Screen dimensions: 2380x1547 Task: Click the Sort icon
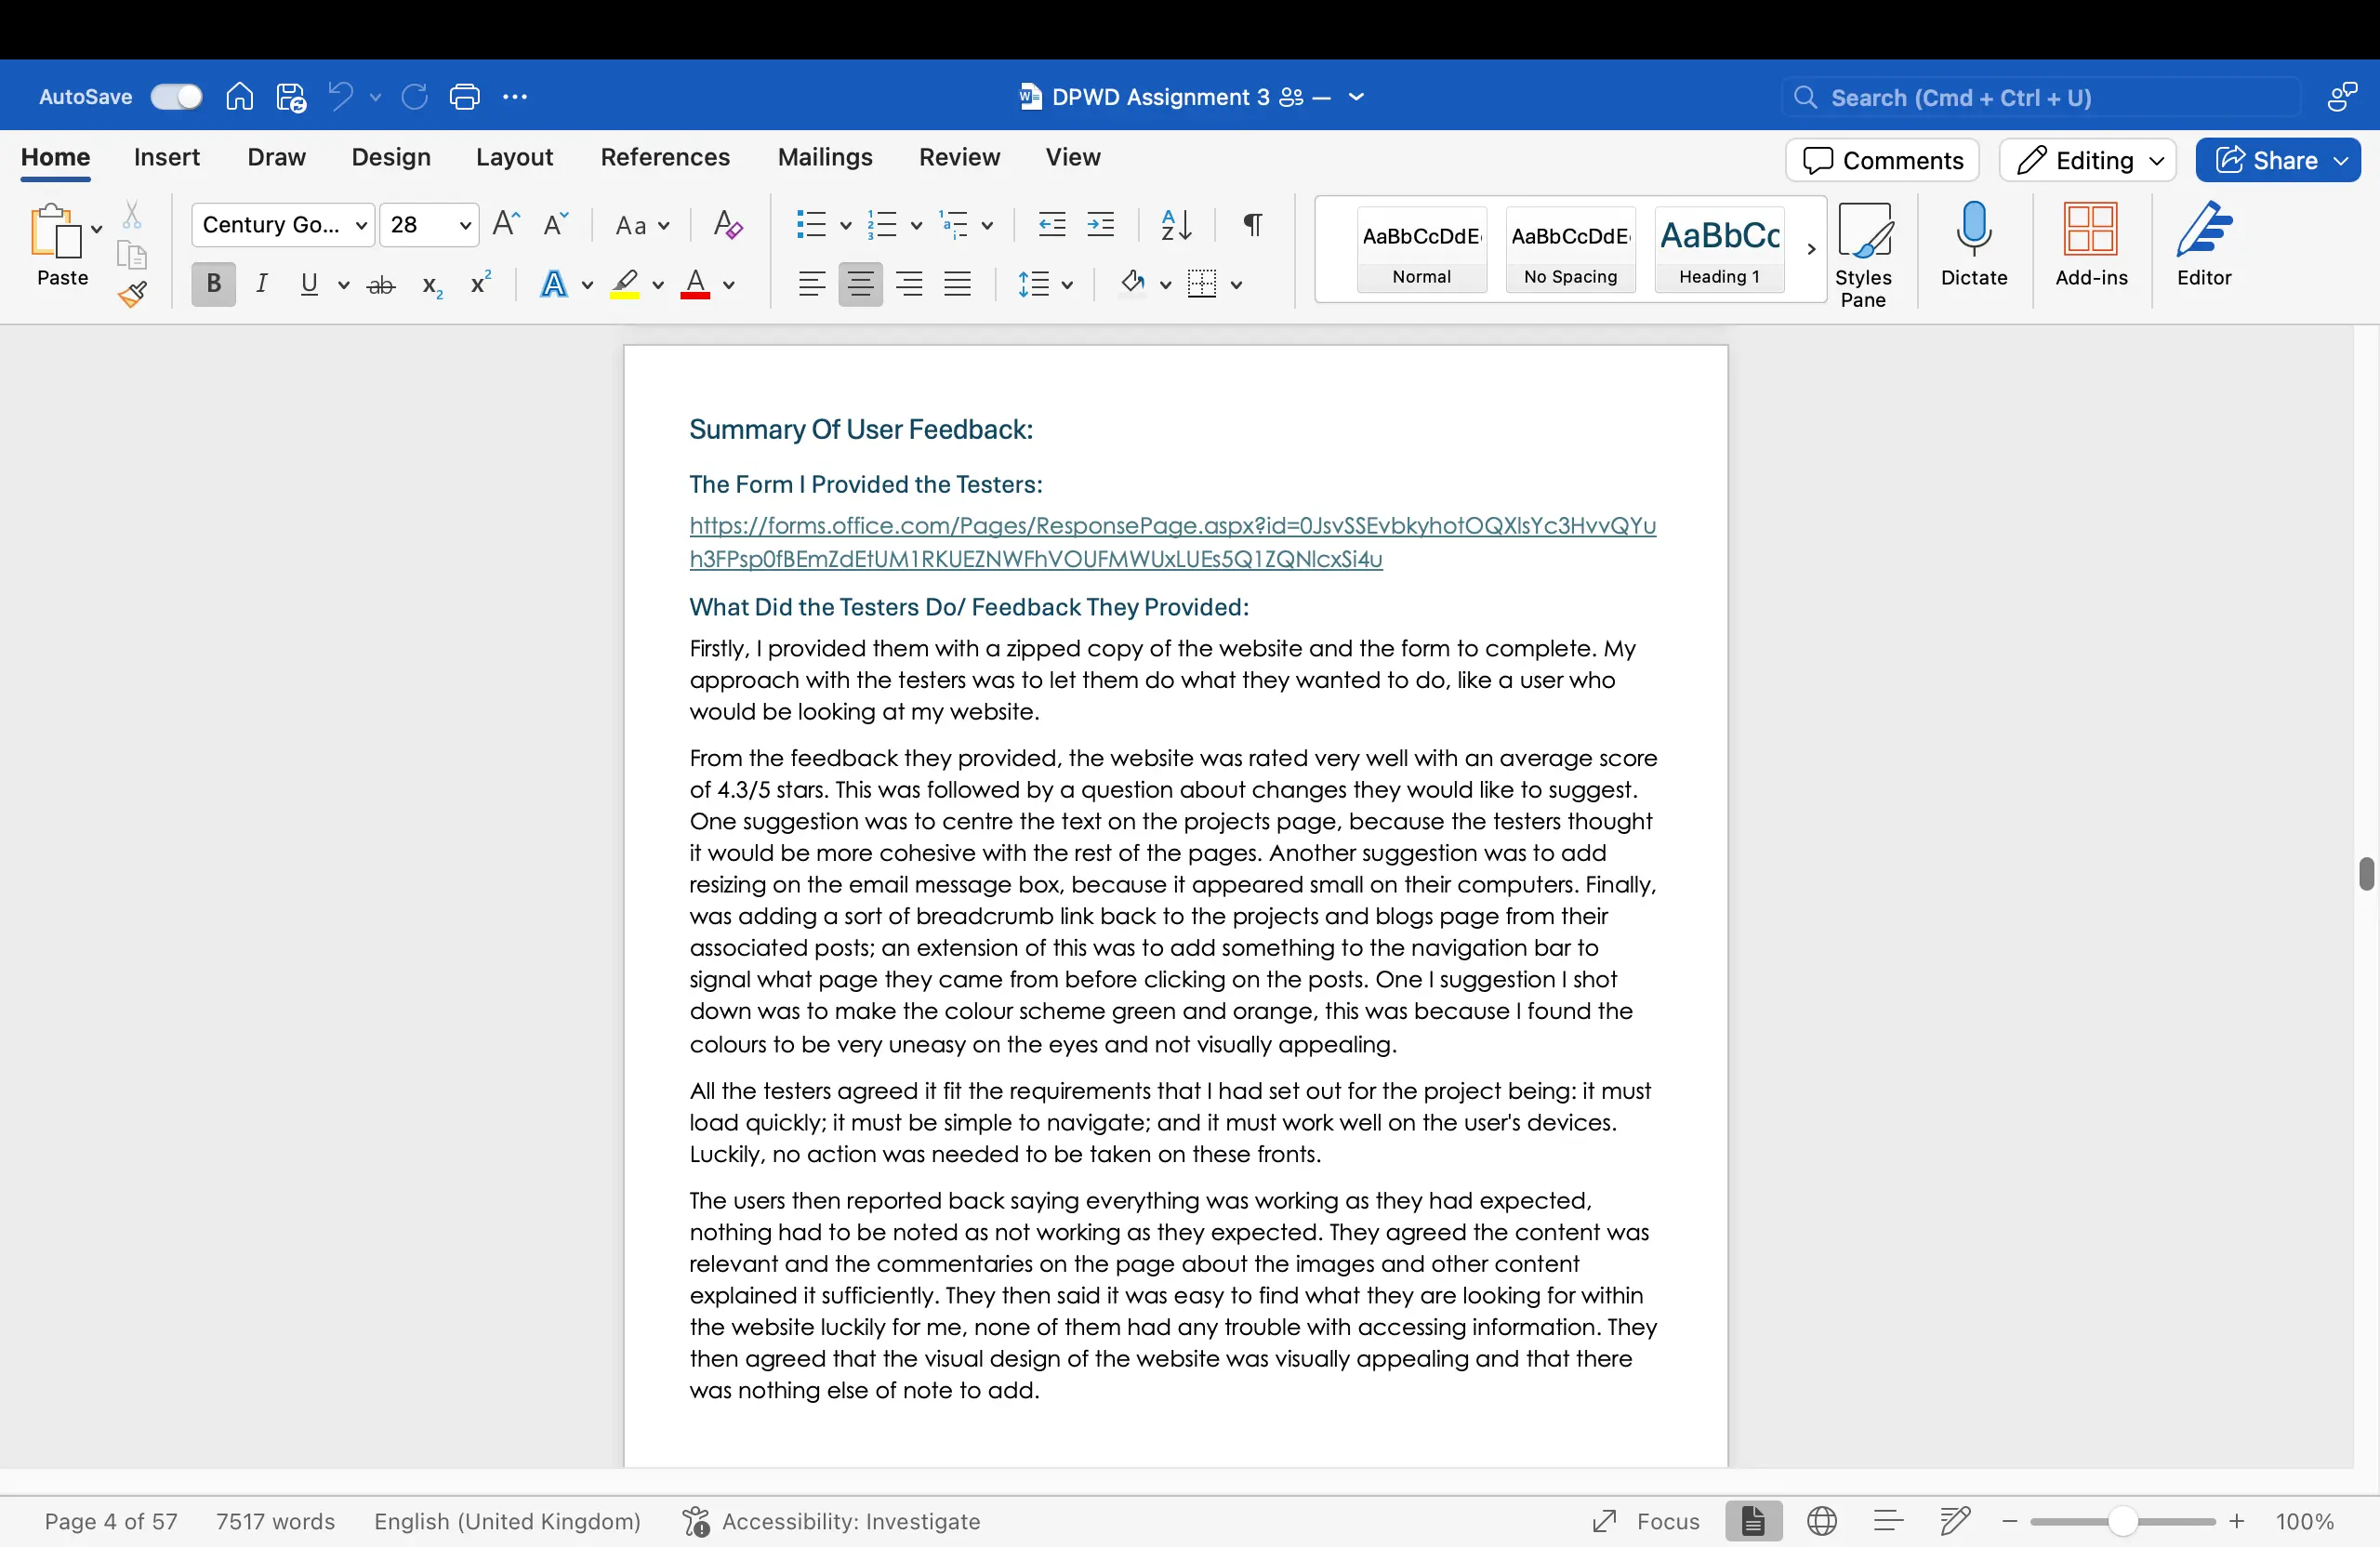click(1175, 225)
